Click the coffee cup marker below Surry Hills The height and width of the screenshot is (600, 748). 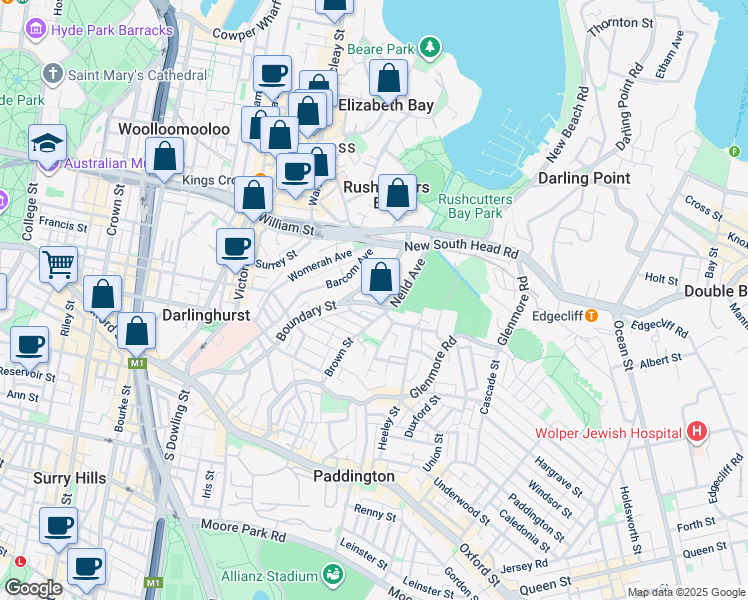(x=58, y=527)
